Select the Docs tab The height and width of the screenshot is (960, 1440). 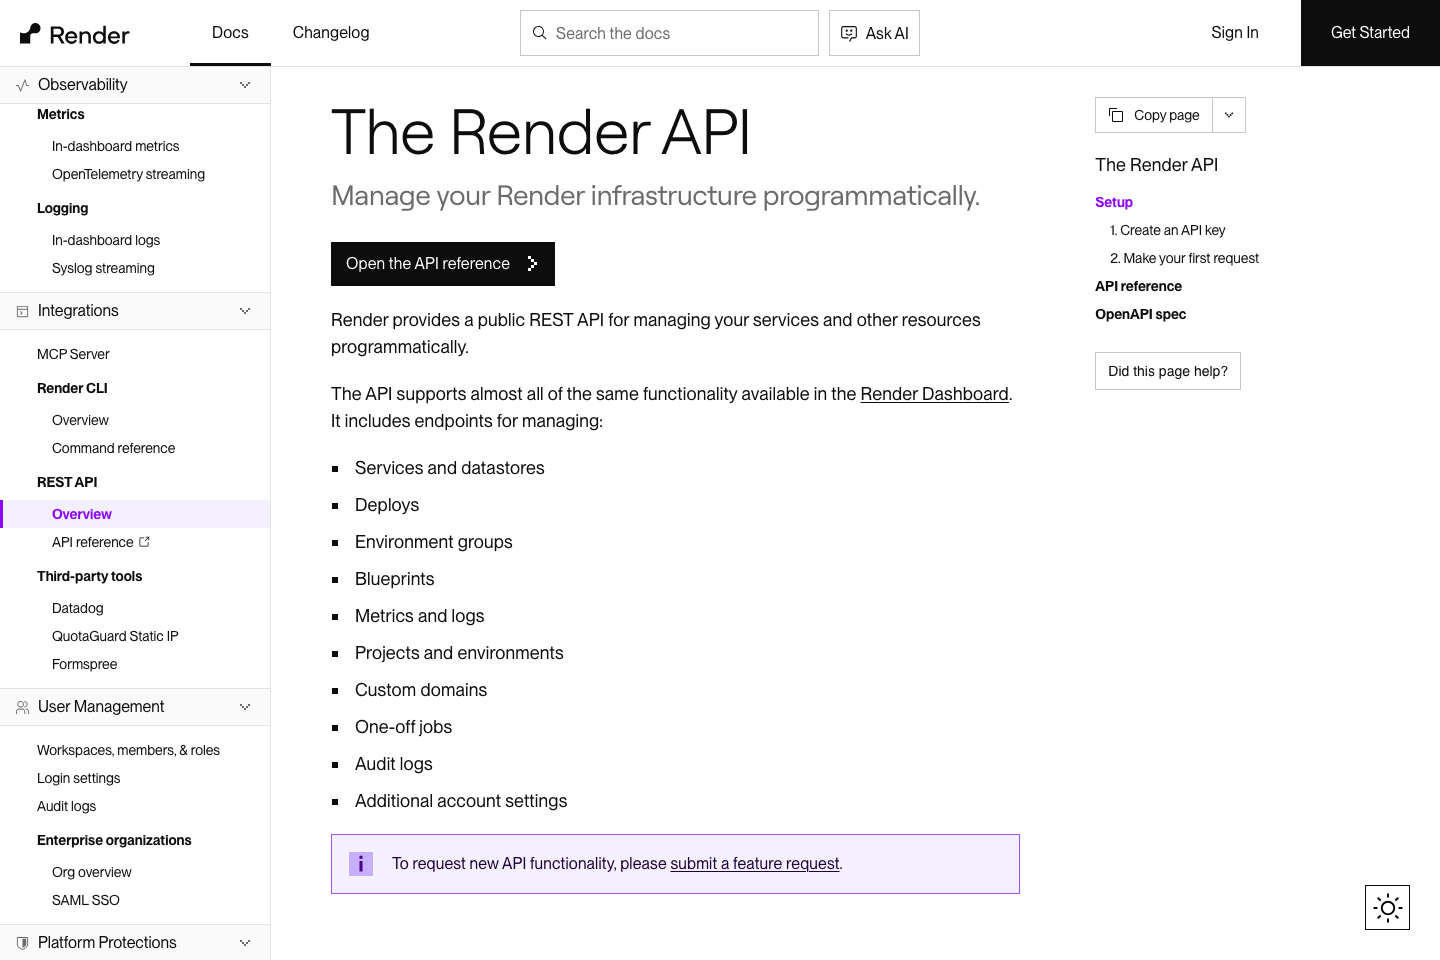click(x=230, y=32)
